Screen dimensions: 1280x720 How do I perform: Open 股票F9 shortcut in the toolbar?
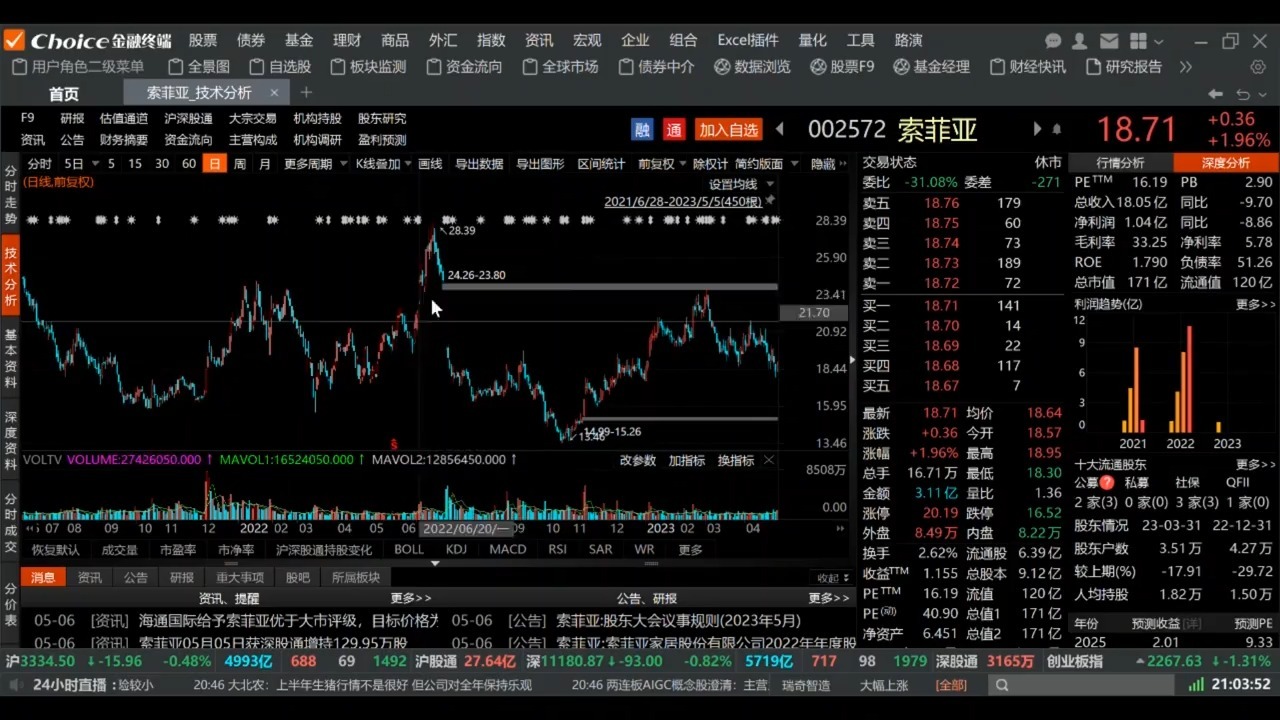click(x=842, y=67)
